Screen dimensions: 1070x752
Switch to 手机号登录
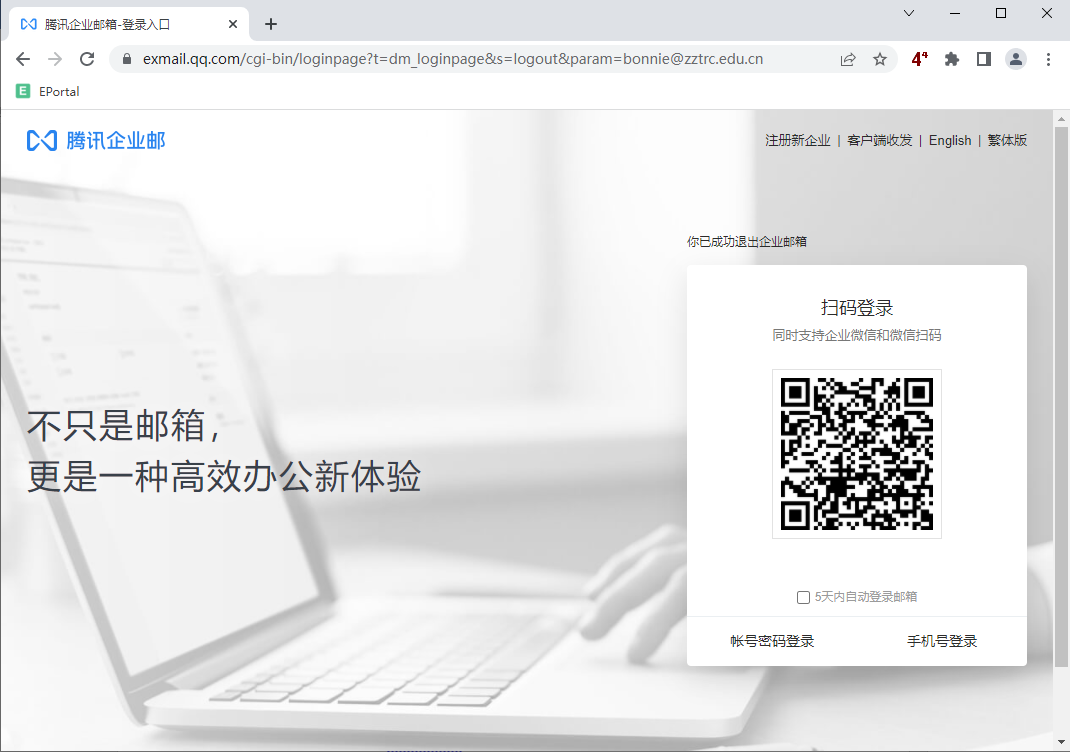pyautogui.click(x=942, y=641)
